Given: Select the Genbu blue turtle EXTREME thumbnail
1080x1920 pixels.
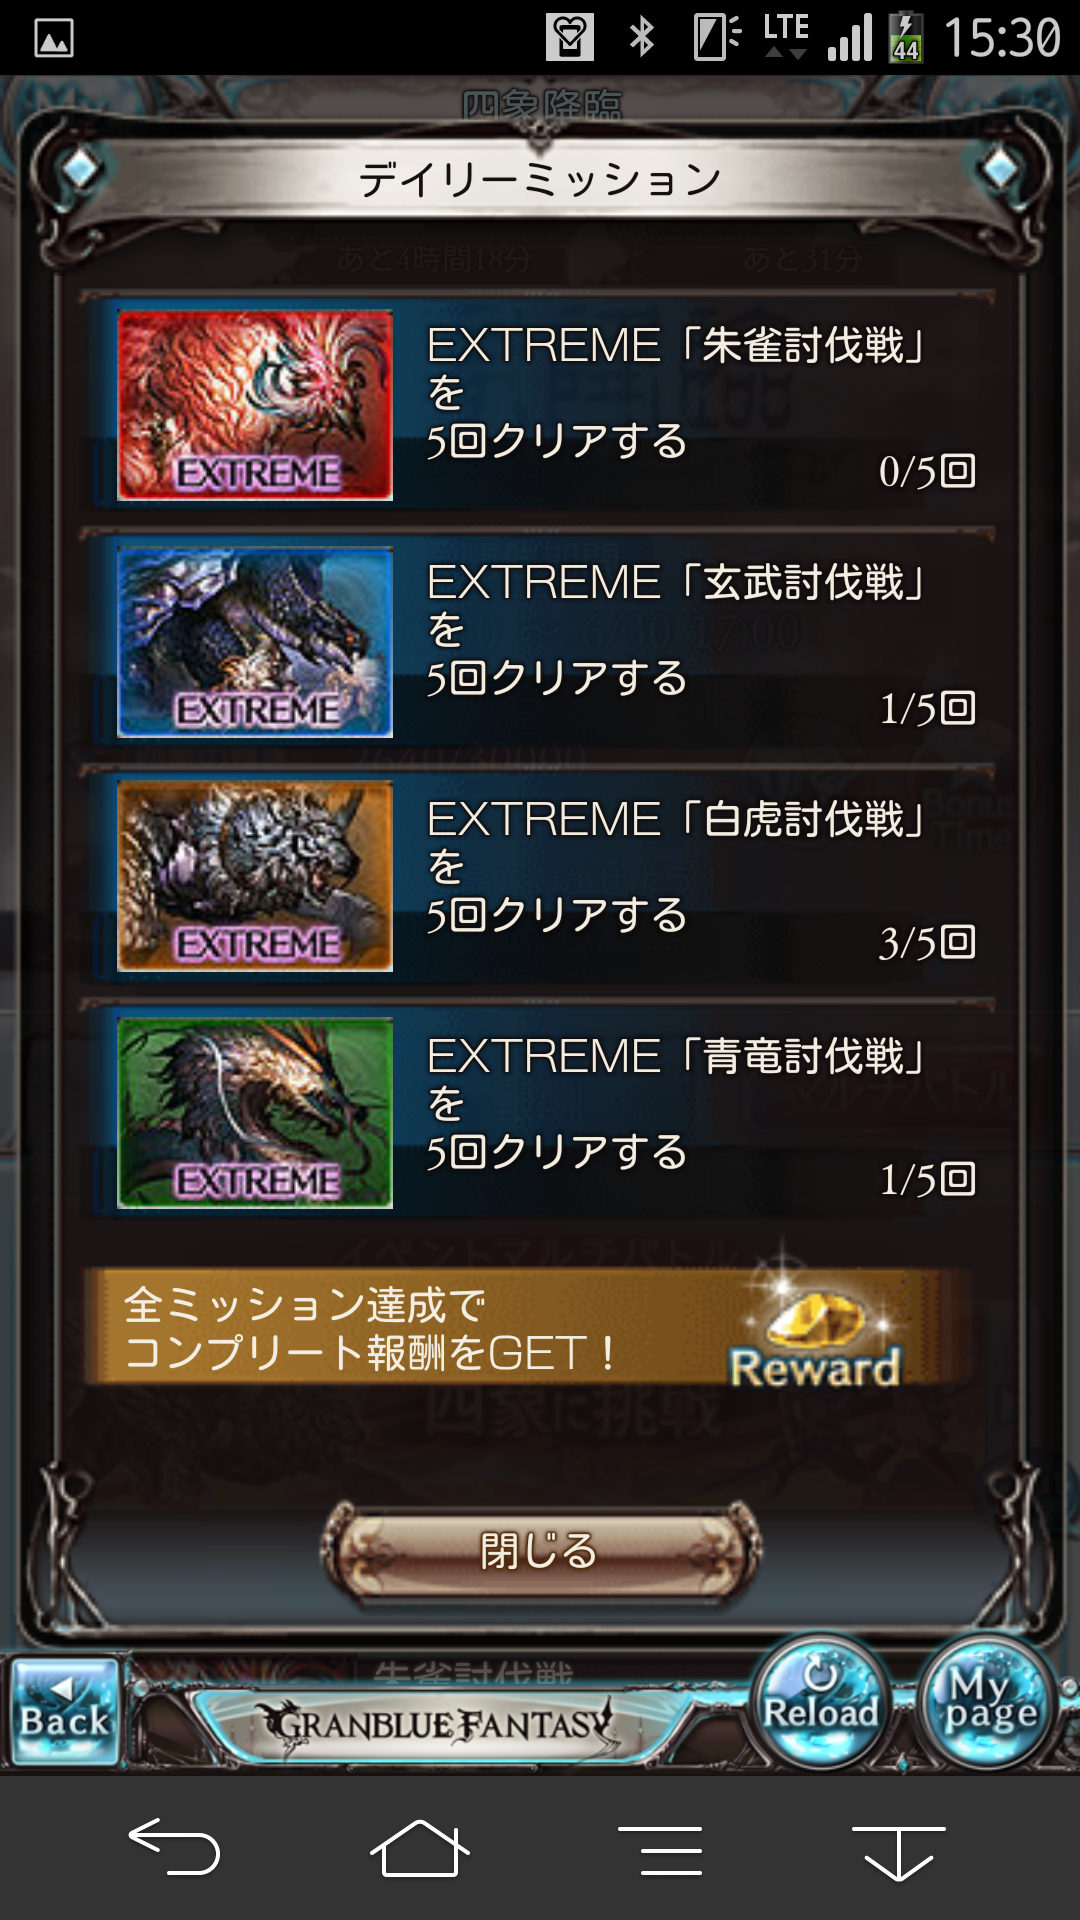Looking at the screenshot, I should coord(255,642).
